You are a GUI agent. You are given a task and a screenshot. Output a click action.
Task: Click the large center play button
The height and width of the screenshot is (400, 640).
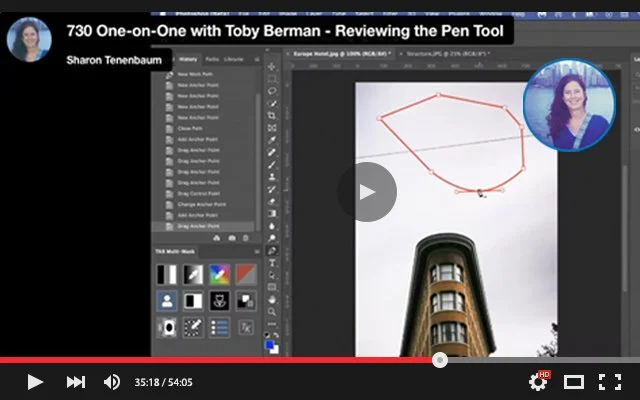point(367,192)
